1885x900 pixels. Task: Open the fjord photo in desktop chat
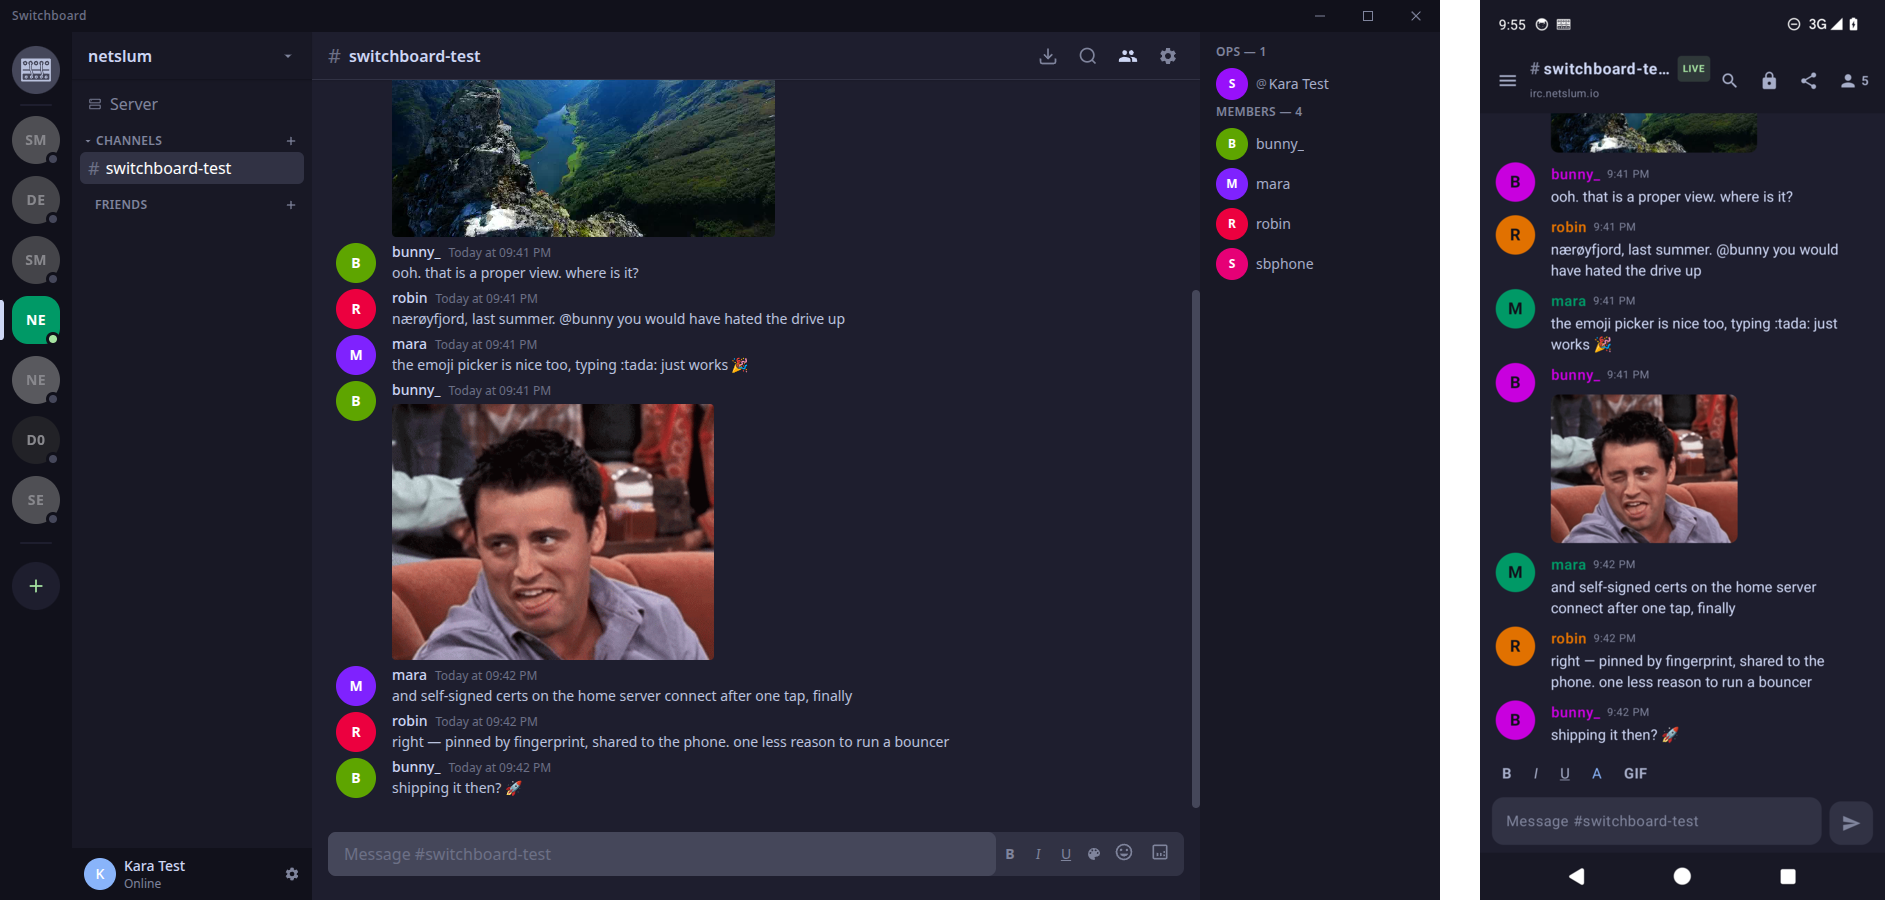583,158
